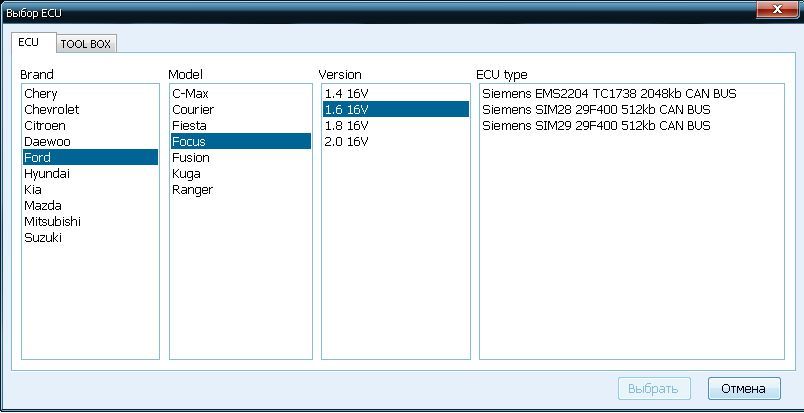Click the highlighted Focus model
This screenshot has width=804, height=413.
tap(241, 141)
